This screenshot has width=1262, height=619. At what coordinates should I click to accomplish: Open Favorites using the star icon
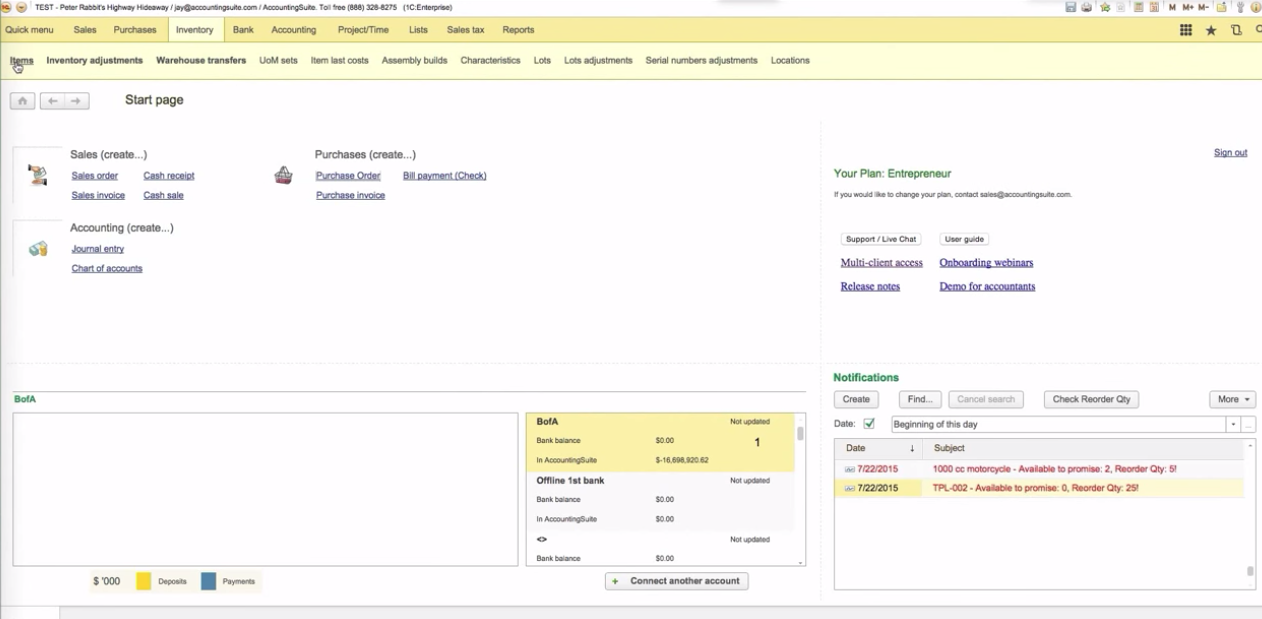(x=1211, y=30)
